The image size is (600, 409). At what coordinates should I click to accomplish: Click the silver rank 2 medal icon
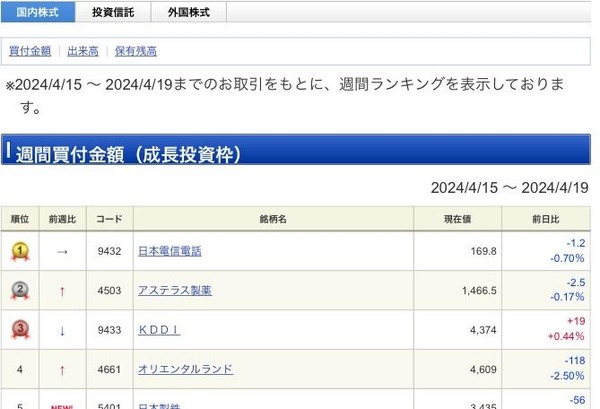tap(20, 291)
